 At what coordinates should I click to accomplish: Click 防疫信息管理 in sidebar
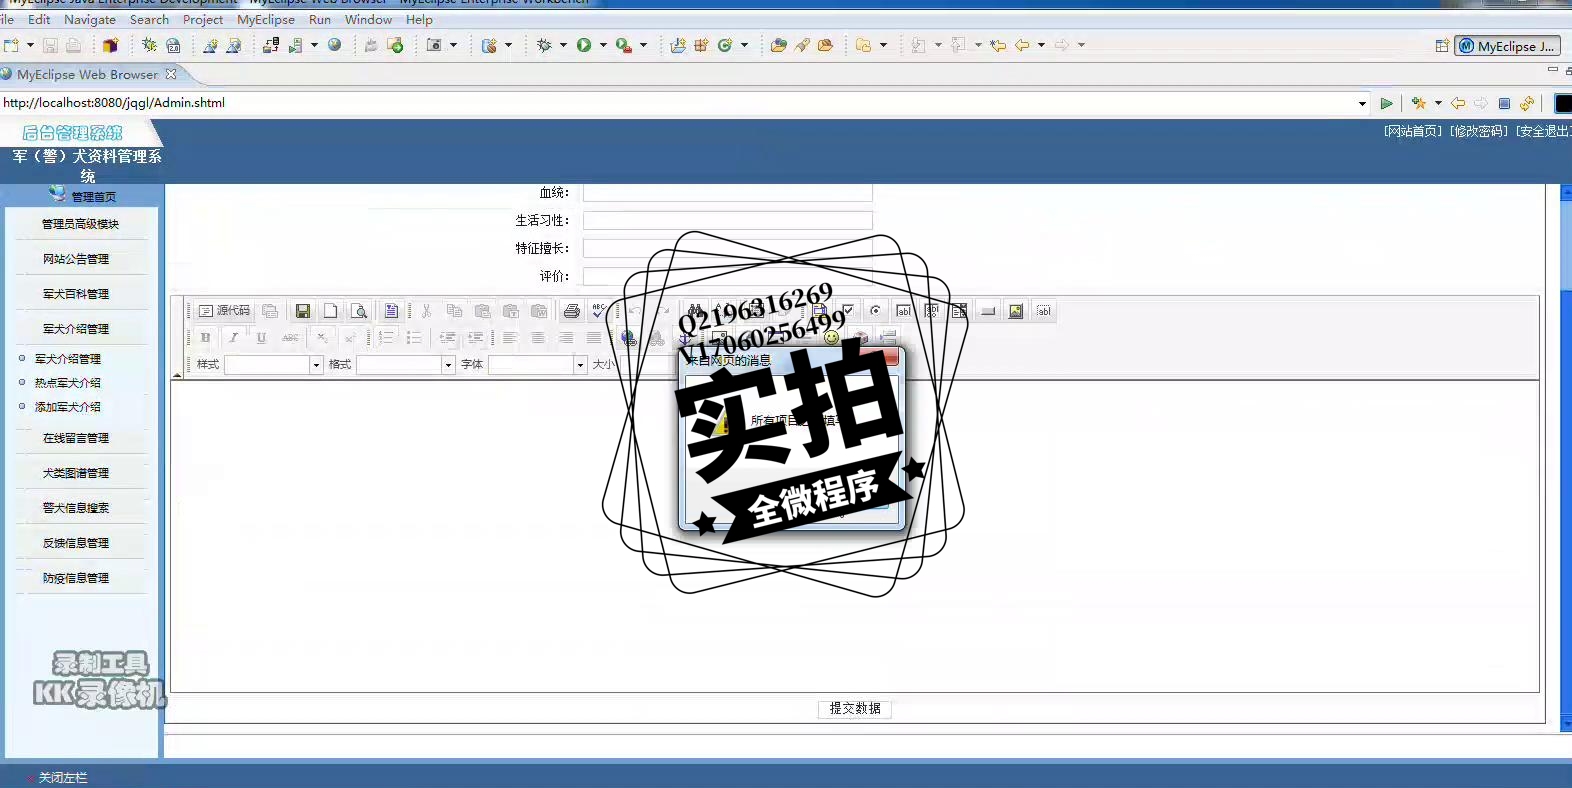76,578
